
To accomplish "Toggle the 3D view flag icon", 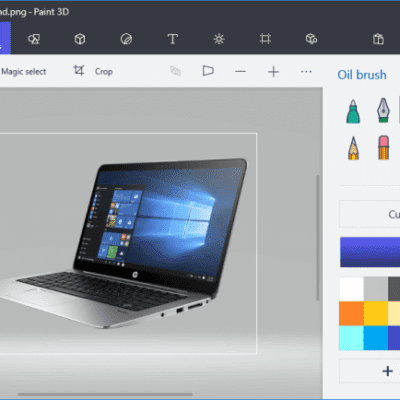I will (x=208, y=71).
